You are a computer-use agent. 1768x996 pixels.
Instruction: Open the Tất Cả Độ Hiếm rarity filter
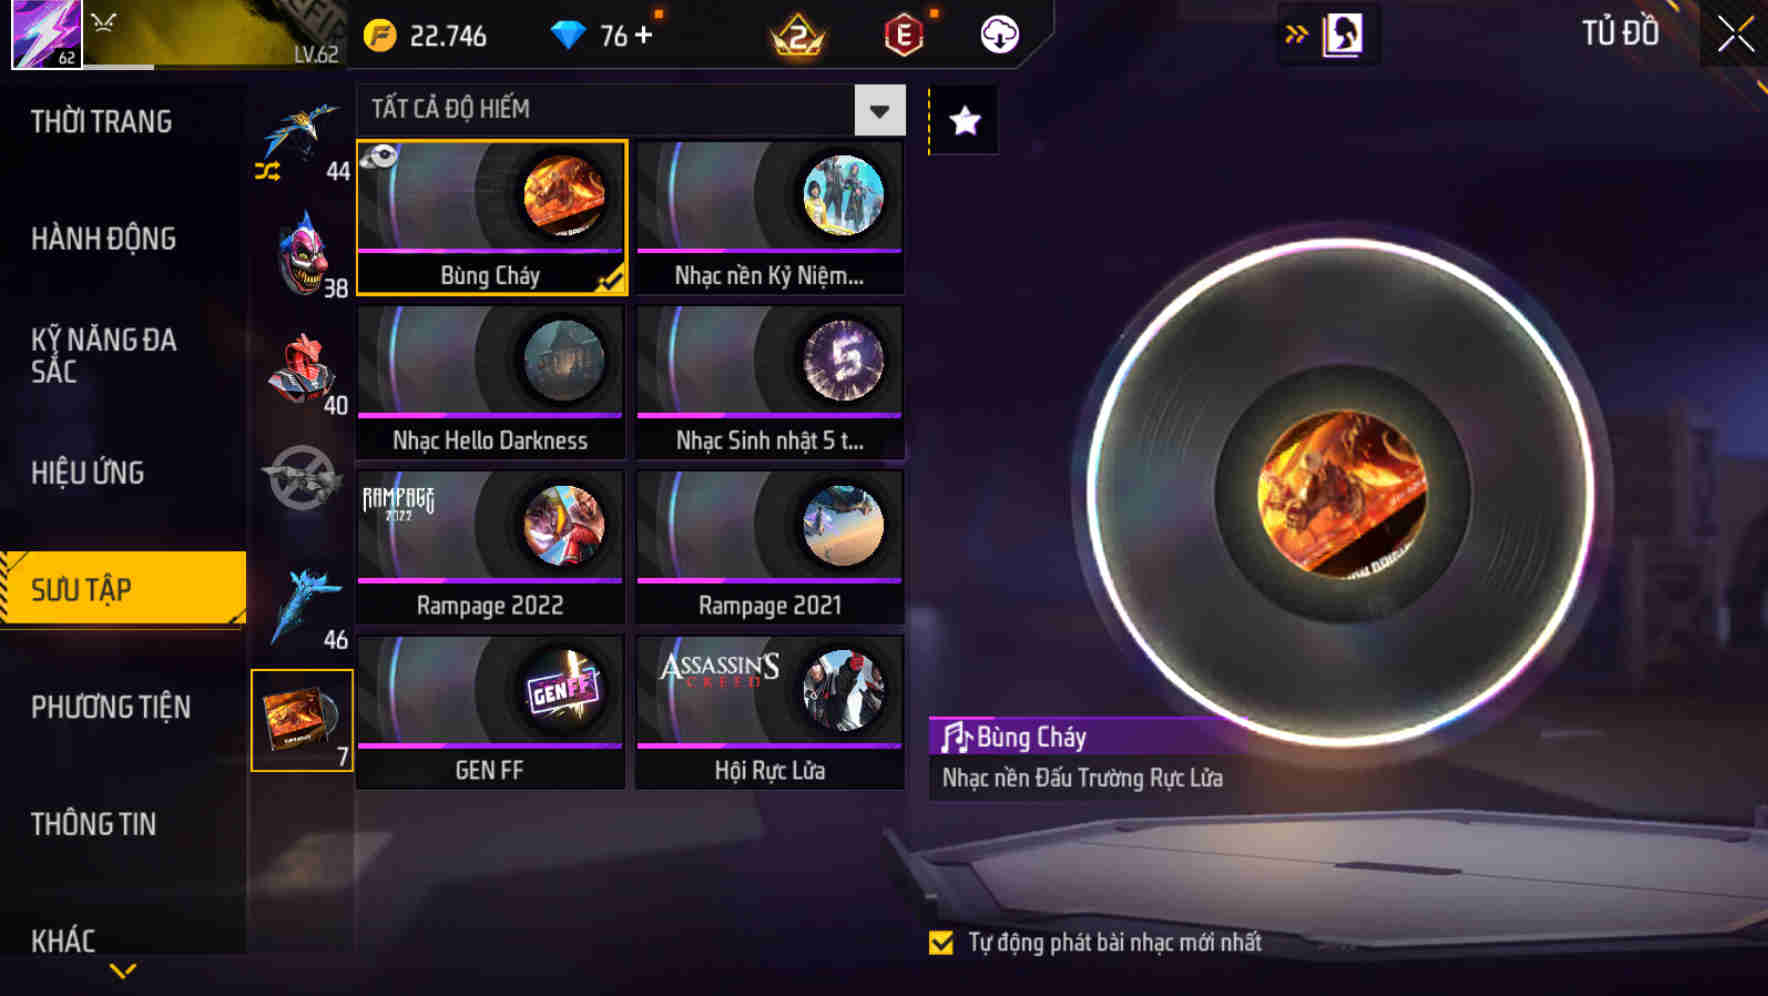631,110
